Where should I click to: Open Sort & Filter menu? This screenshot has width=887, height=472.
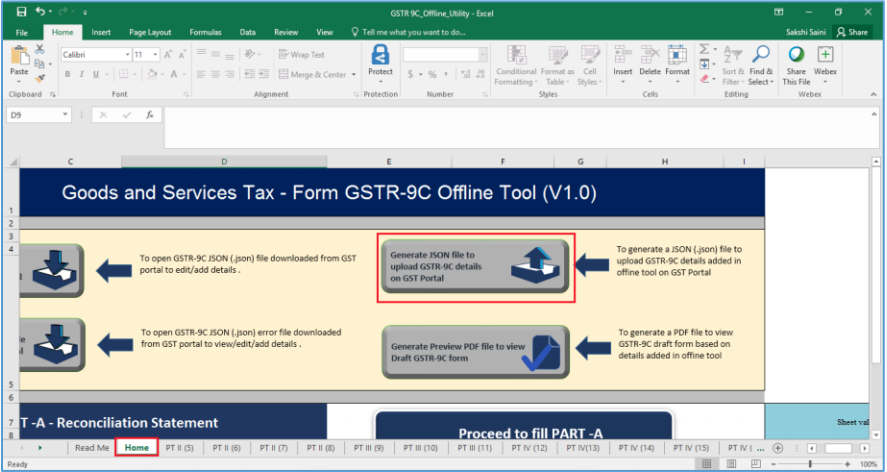733,66
